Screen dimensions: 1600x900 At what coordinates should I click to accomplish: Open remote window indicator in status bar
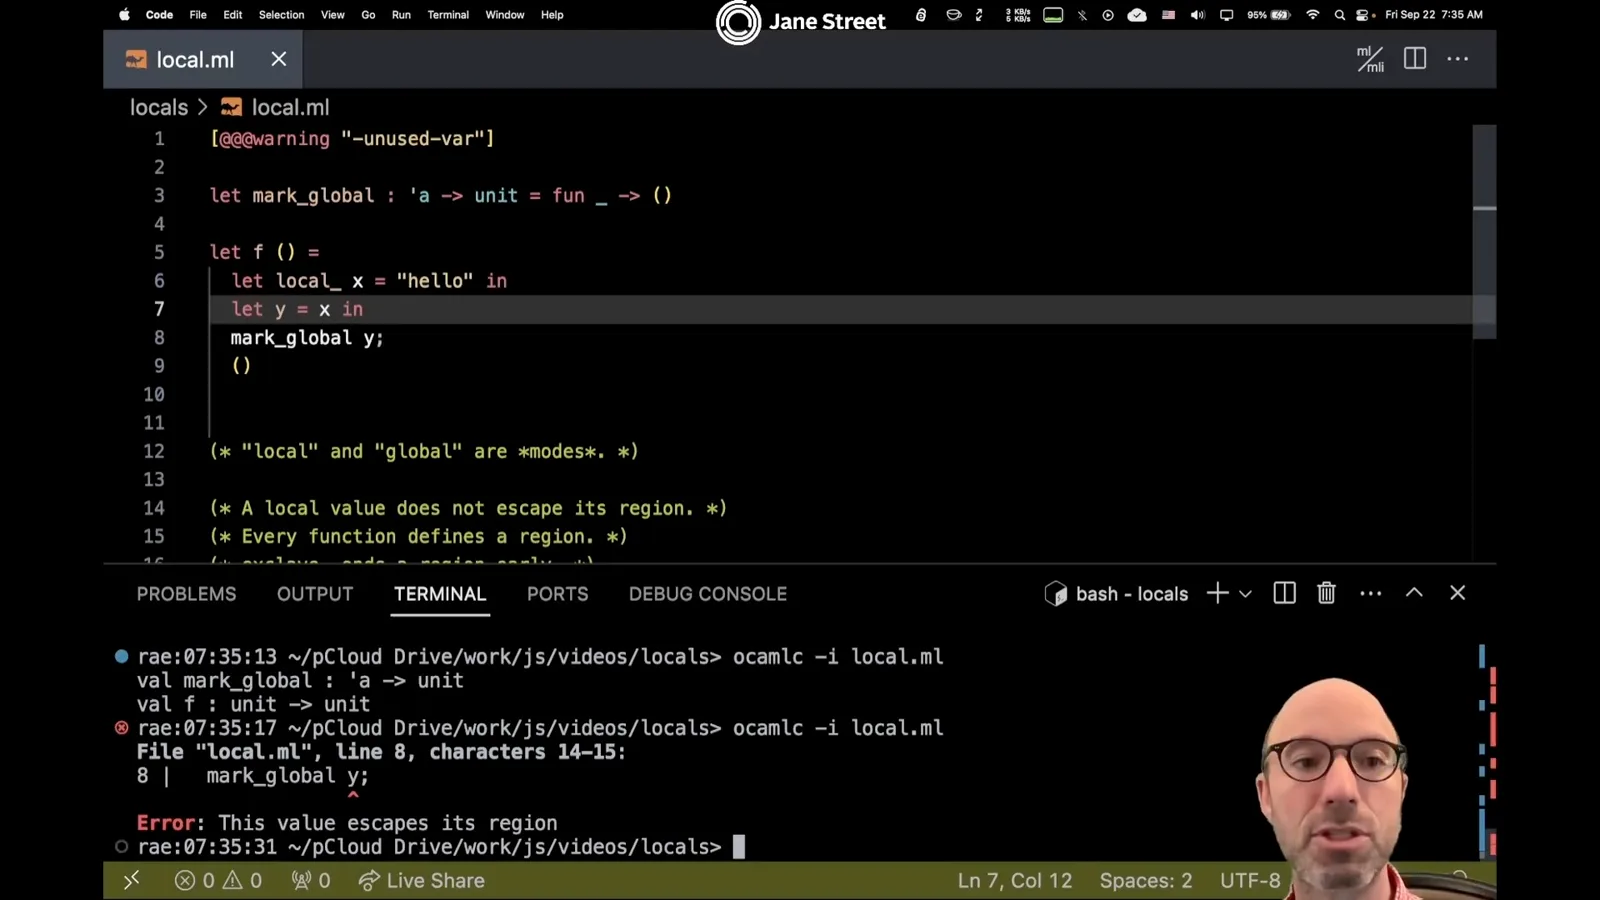pyautogui.click(x=131, y=880)
